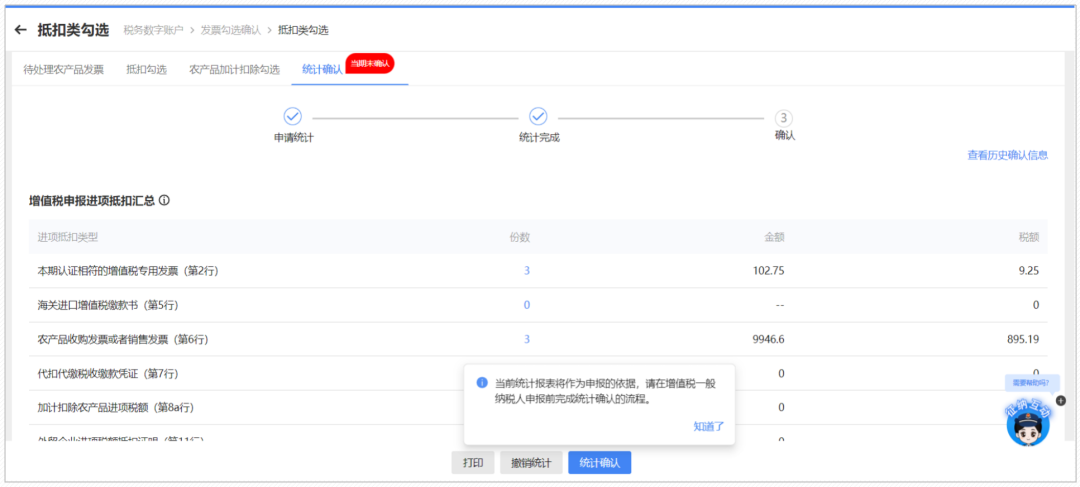The image size is (1080, 487).
Task: Click the 统计完成 step checkmark circle
Action: (x=538, y=116)
